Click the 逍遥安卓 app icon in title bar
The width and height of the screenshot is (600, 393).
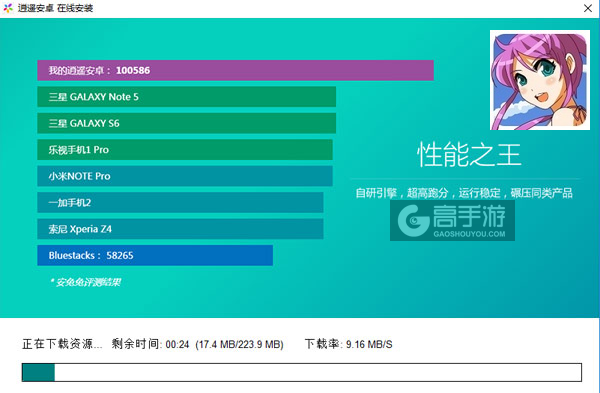(x=8, y=8)
